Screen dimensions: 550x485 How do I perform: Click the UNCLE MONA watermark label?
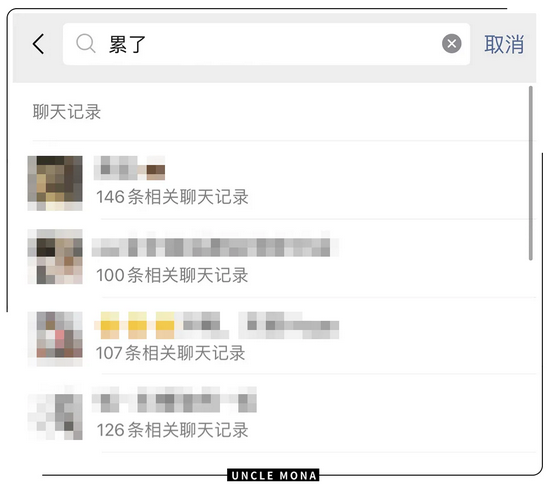click(273, 476)
